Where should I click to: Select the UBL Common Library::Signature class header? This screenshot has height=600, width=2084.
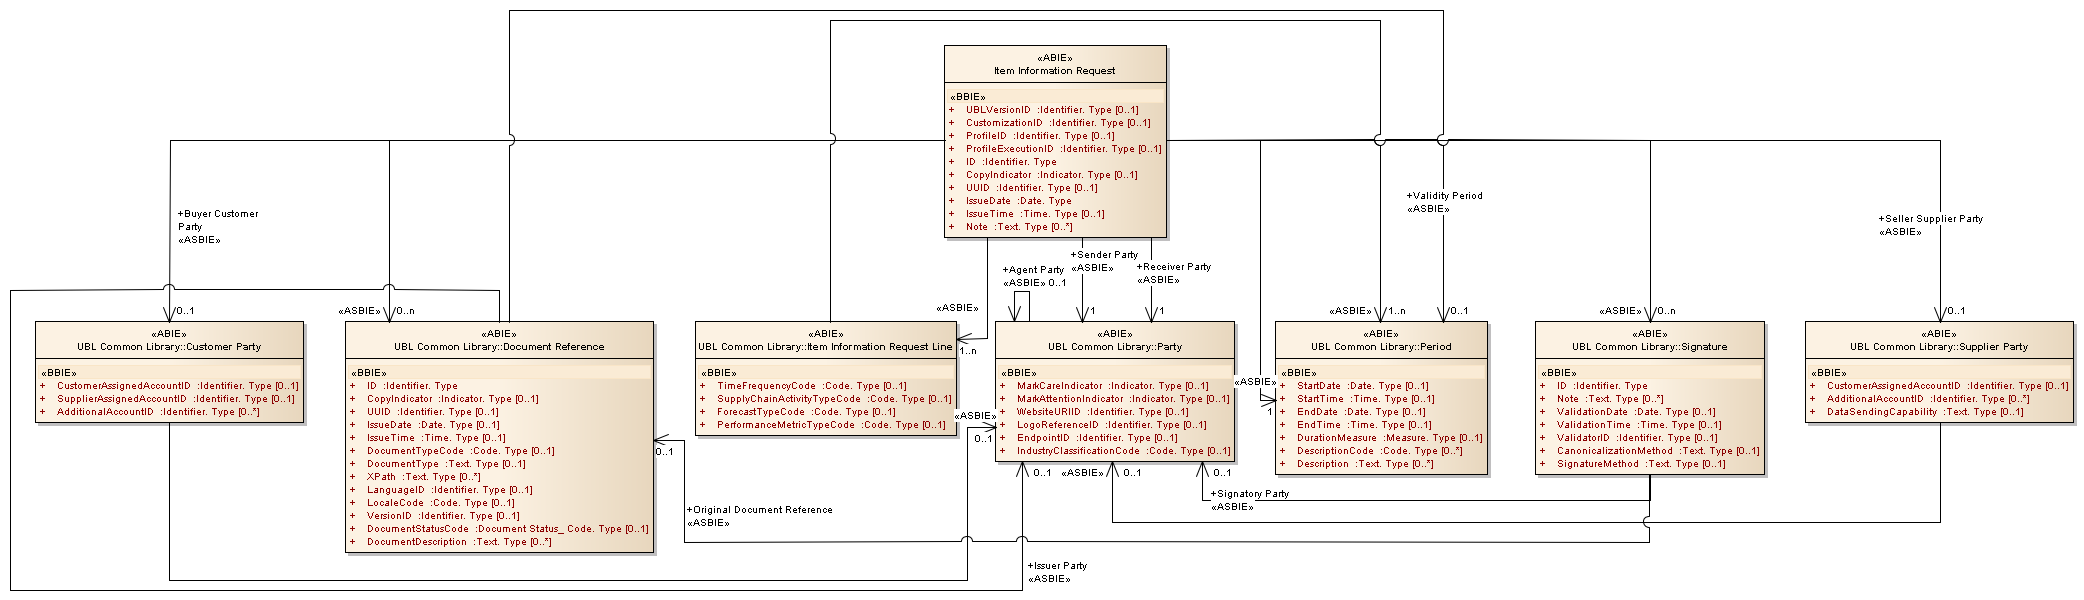point(1649,347)
